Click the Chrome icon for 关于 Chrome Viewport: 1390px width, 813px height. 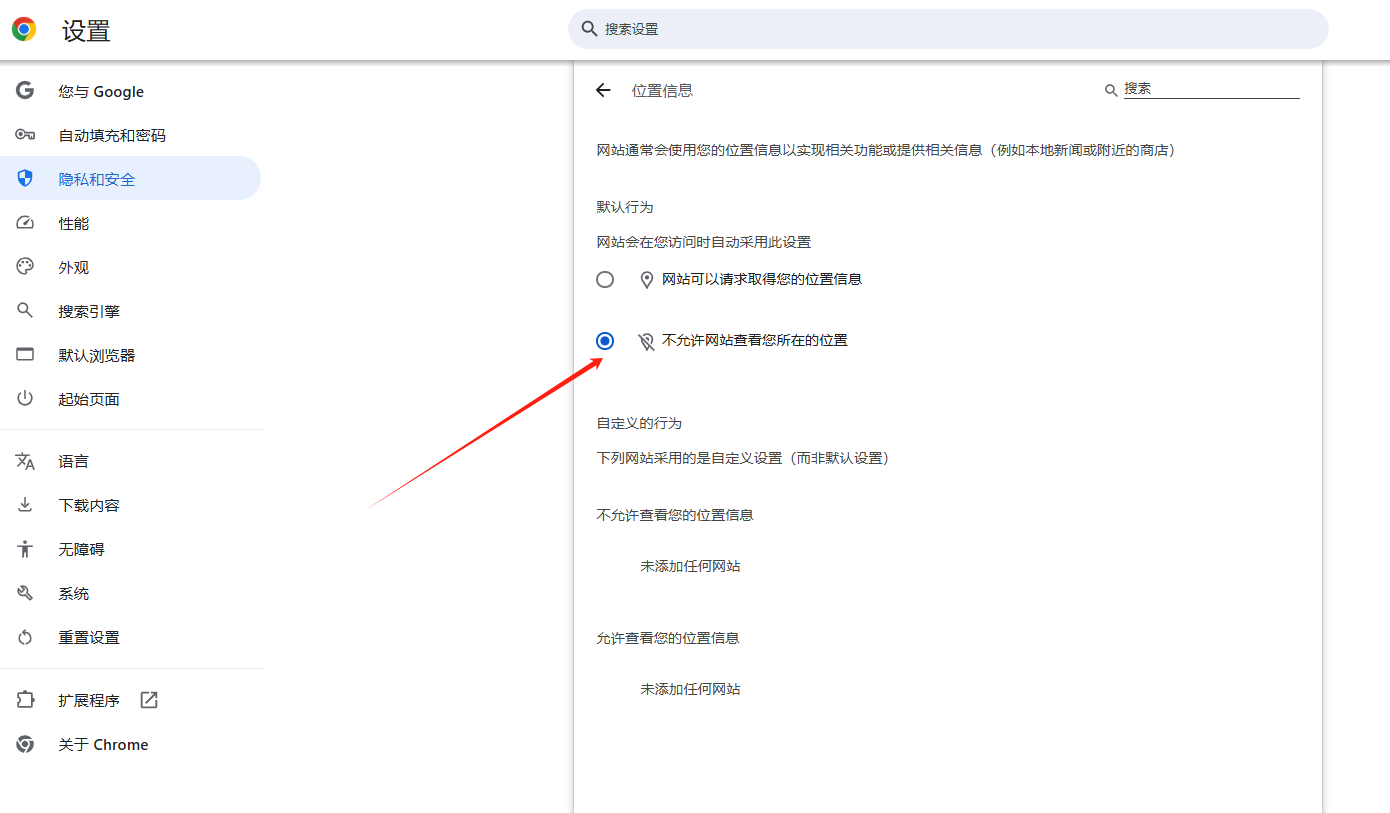coord(25,744)
